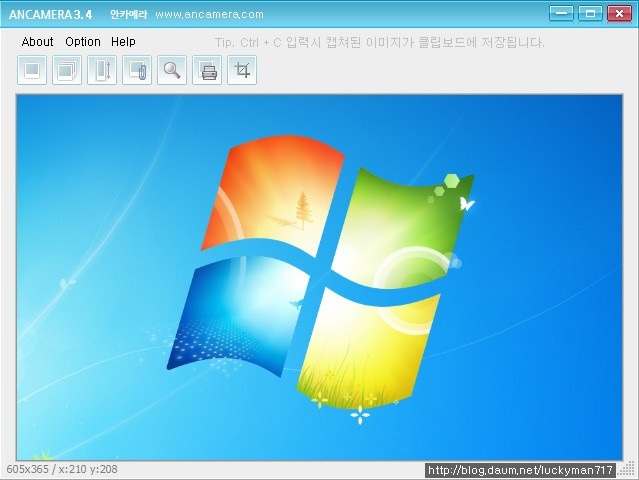Viewport: 639px width, 480px height.
Task: Click the ANCAMERA 3.4 title text
Action: 51,15
